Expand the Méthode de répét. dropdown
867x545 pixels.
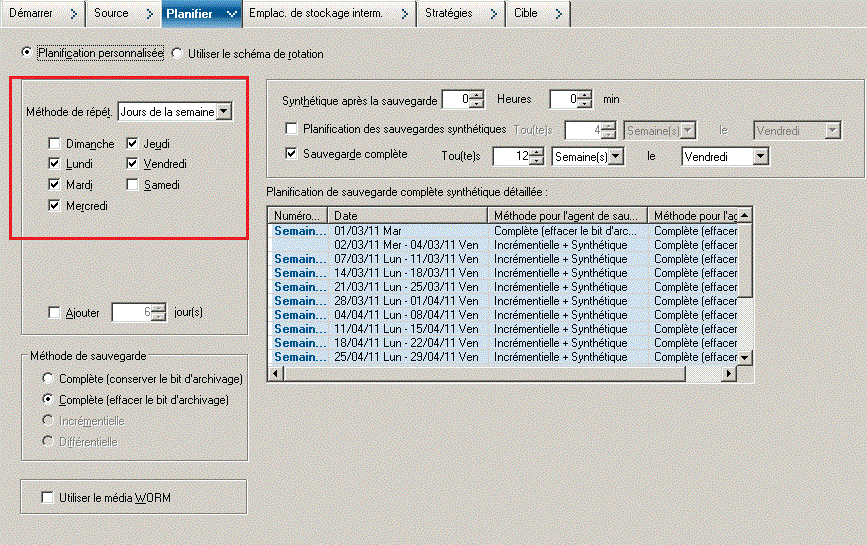[224, 112]
